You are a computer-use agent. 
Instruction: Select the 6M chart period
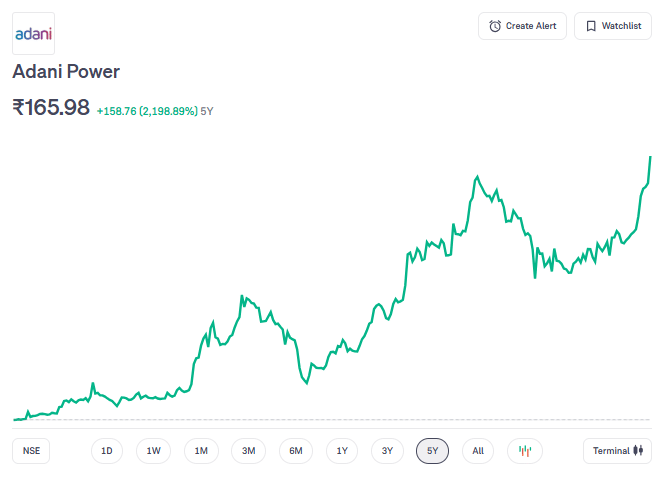tap(296, 451)
